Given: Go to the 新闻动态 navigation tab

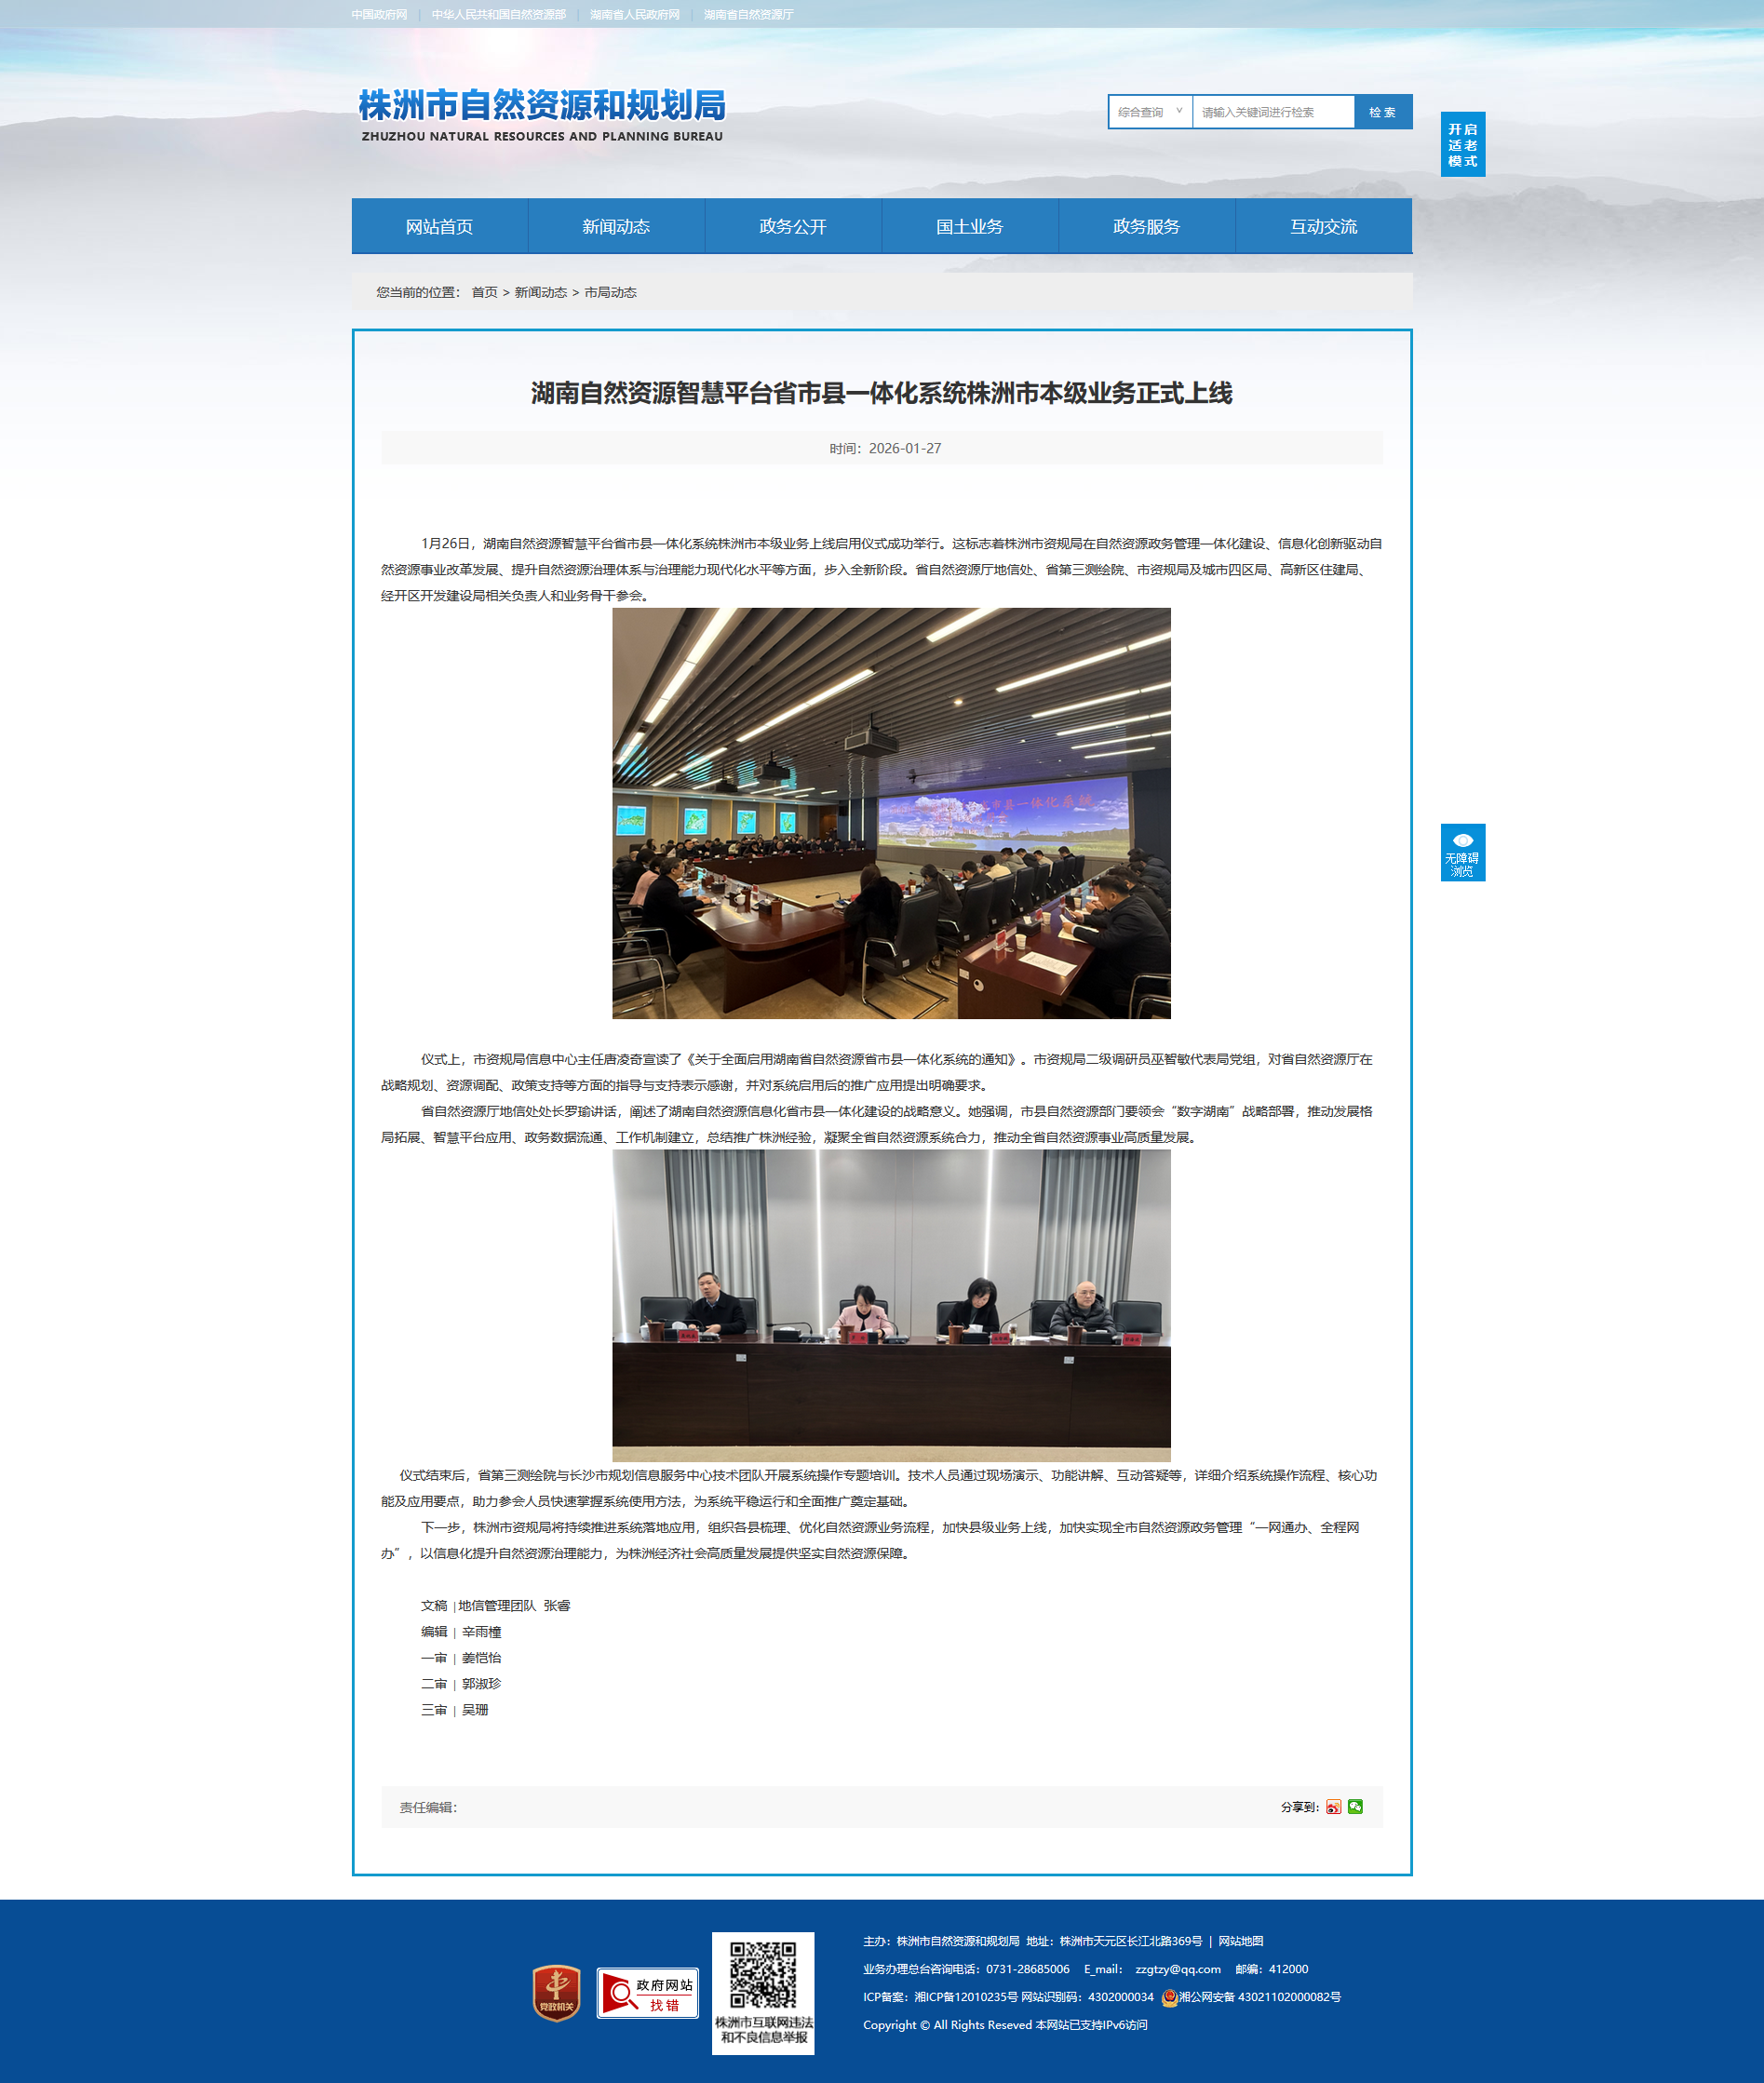Looking at the screenshot, I should pyautogui.click(x=616, y=226).
